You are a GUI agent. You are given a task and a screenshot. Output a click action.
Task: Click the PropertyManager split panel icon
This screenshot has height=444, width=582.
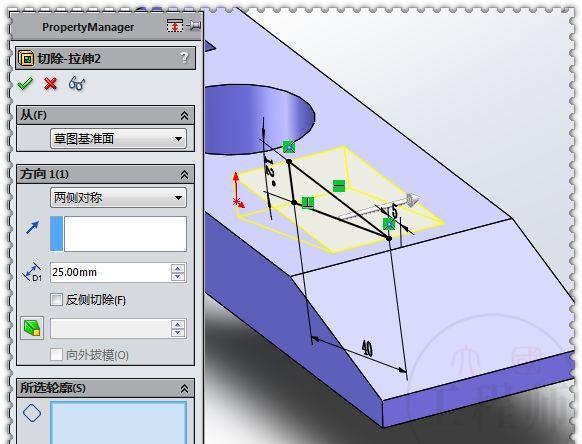coord(174,26)
